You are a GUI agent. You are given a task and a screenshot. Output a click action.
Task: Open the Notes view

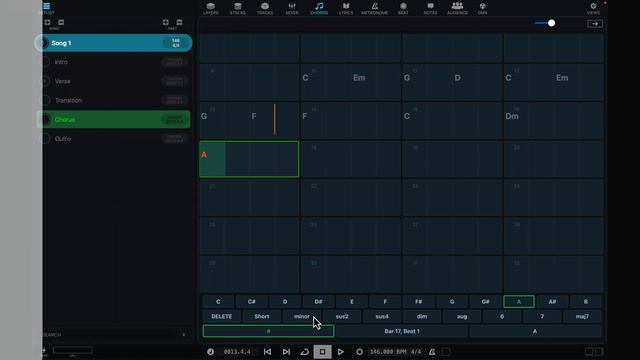430,8
